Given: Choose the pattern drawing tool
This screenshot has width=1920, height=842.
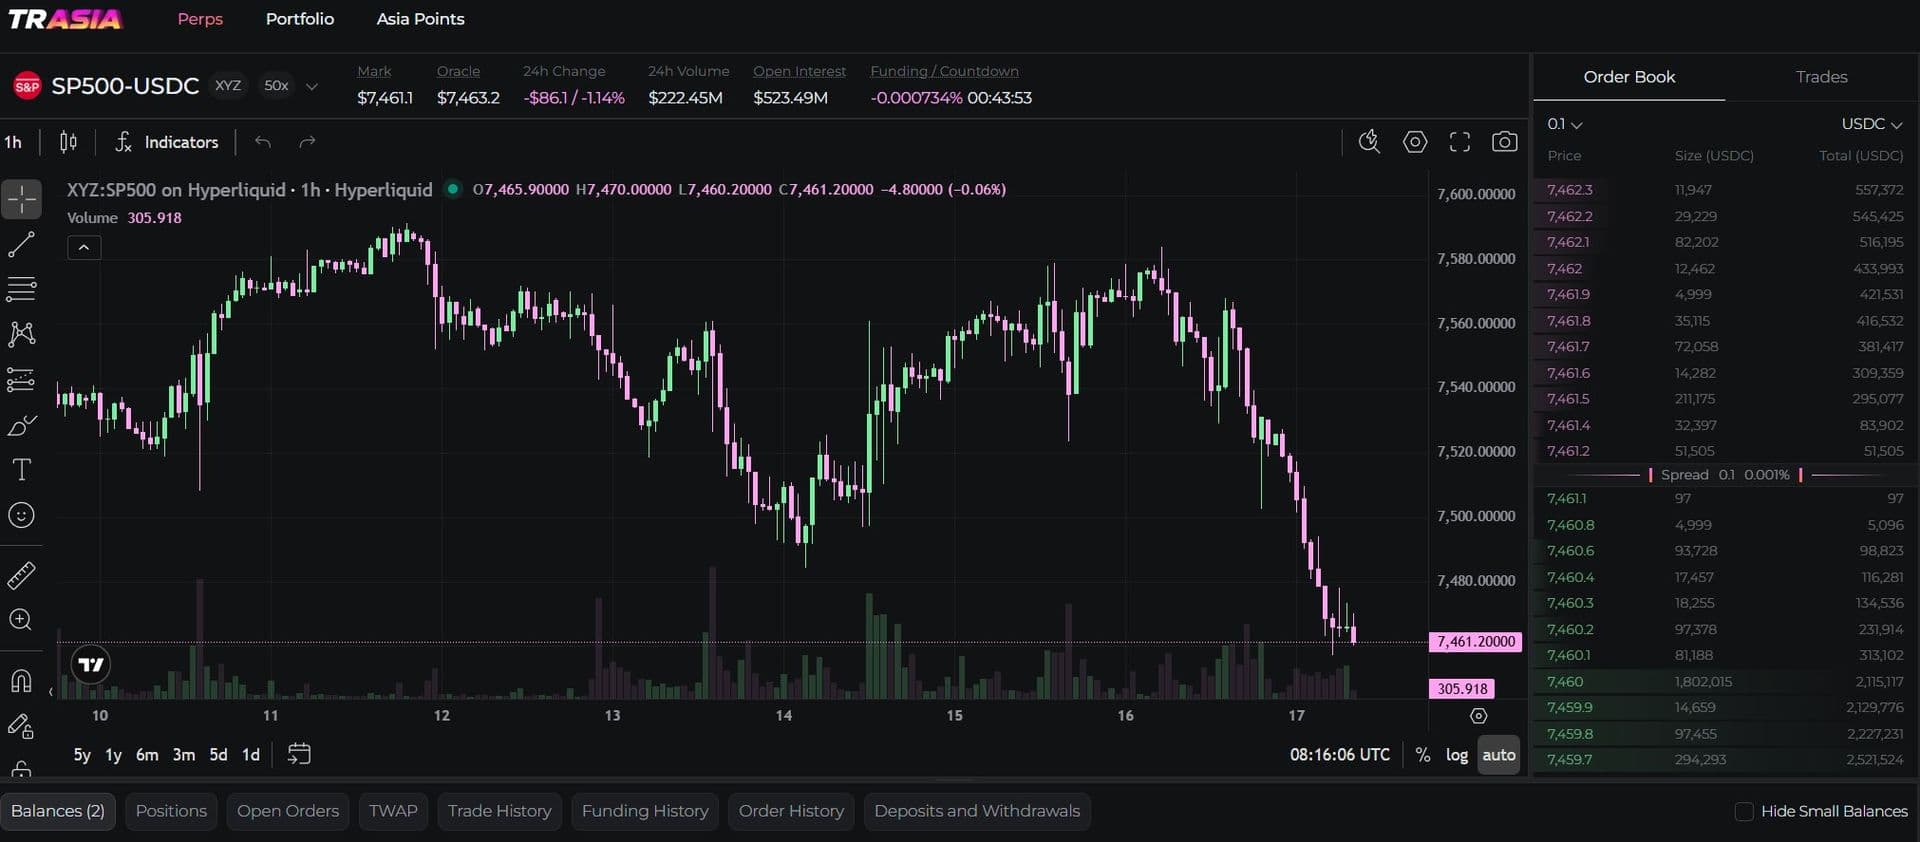Looking at the screenshot, I should point(21,334).
